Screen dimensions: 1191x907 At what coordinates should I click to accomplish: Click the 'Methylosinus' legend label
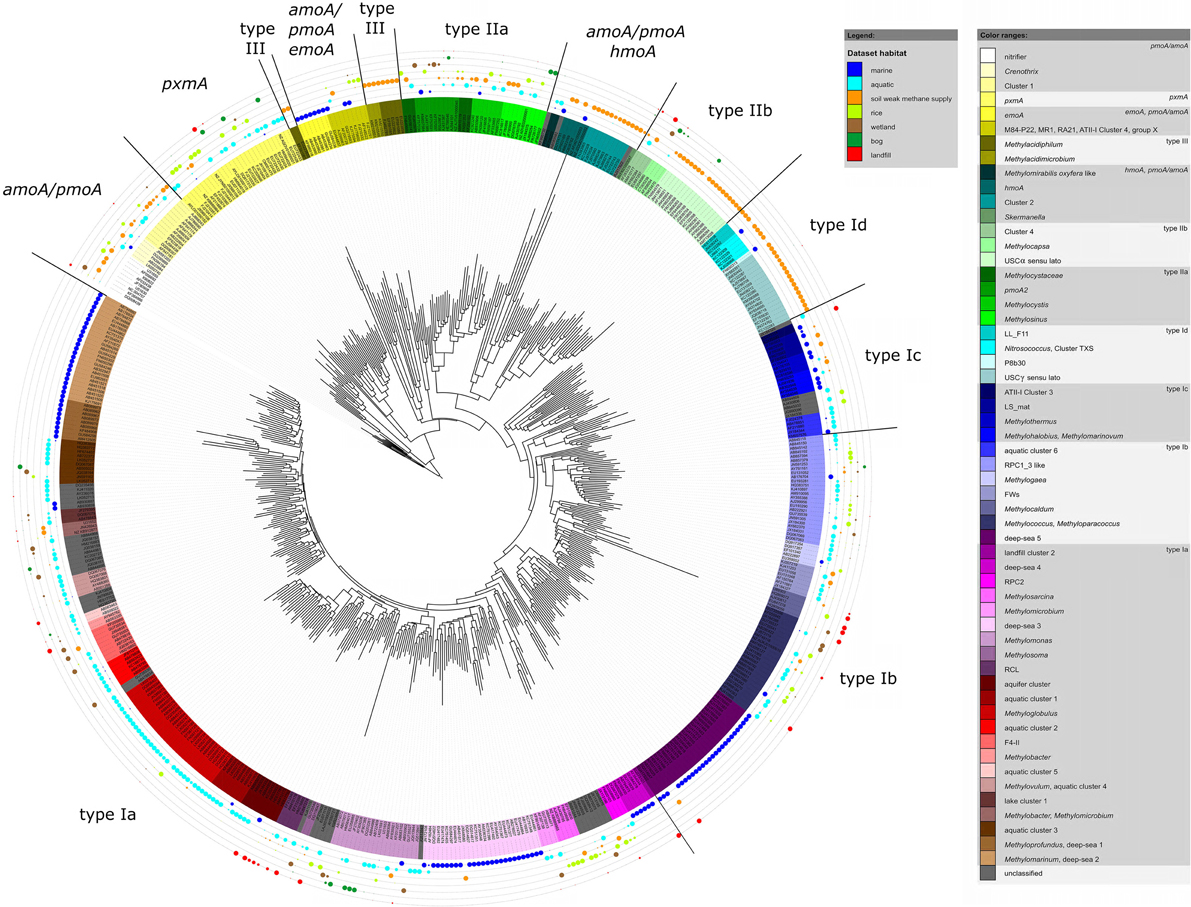[1025, 319]
